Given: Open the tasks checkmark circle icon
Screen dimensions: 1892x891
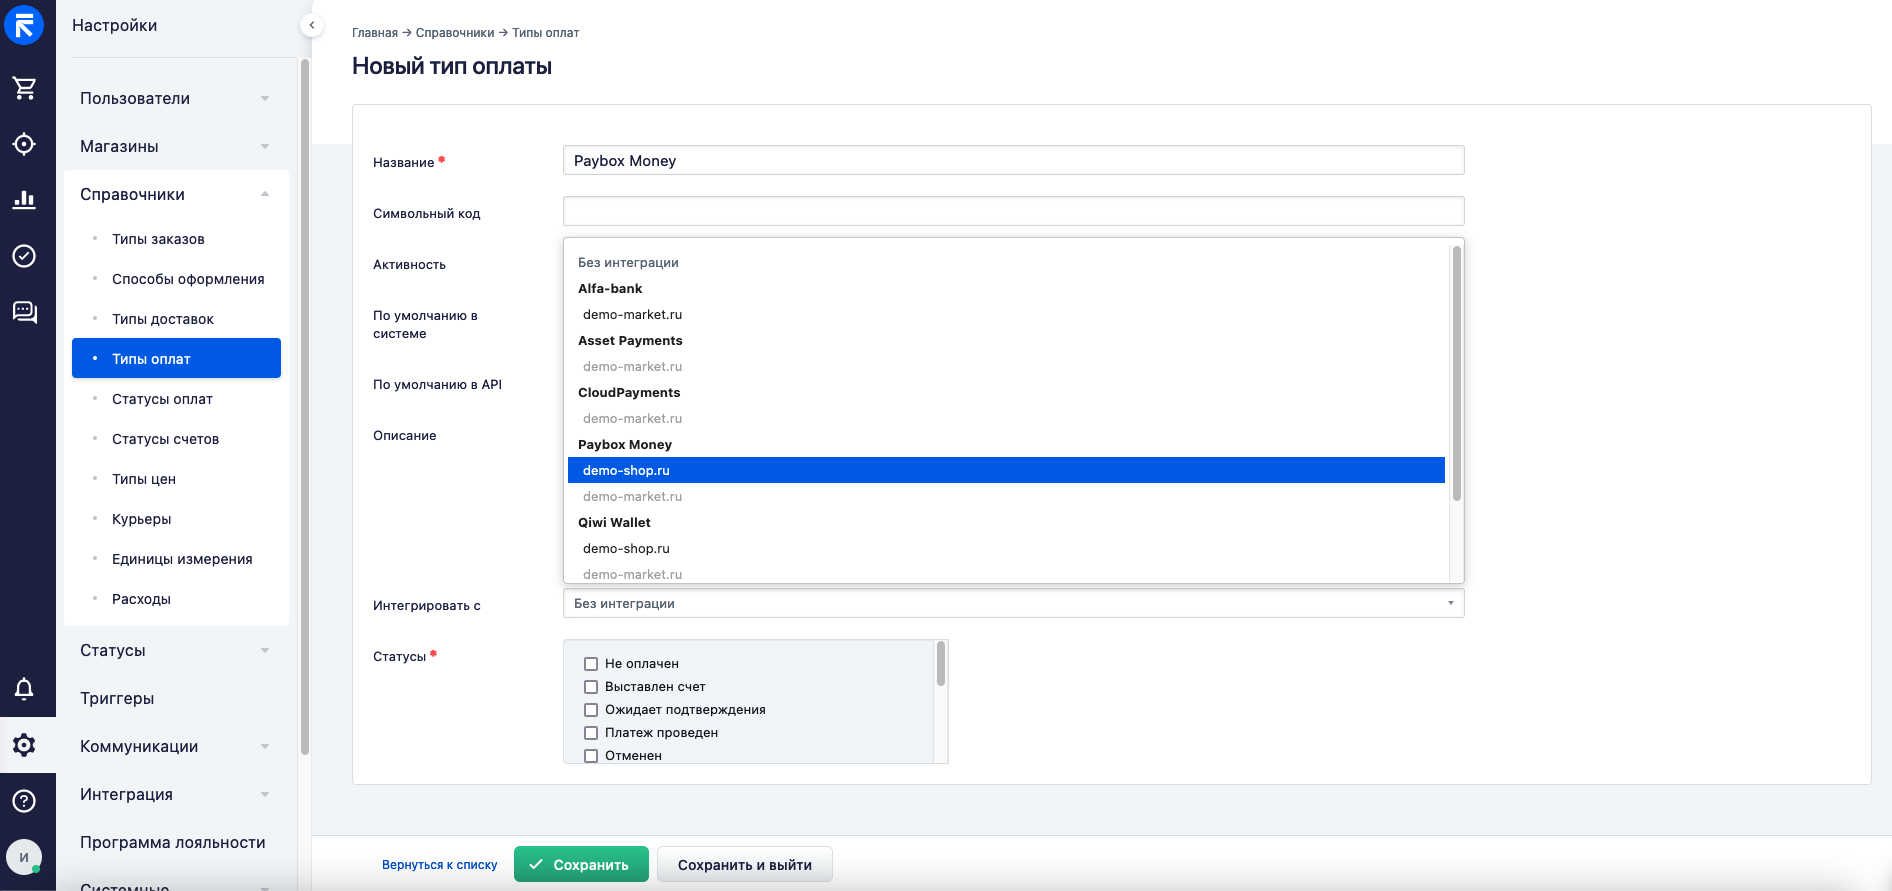Looking at the screenshot, I should click(x=24, y=256).
